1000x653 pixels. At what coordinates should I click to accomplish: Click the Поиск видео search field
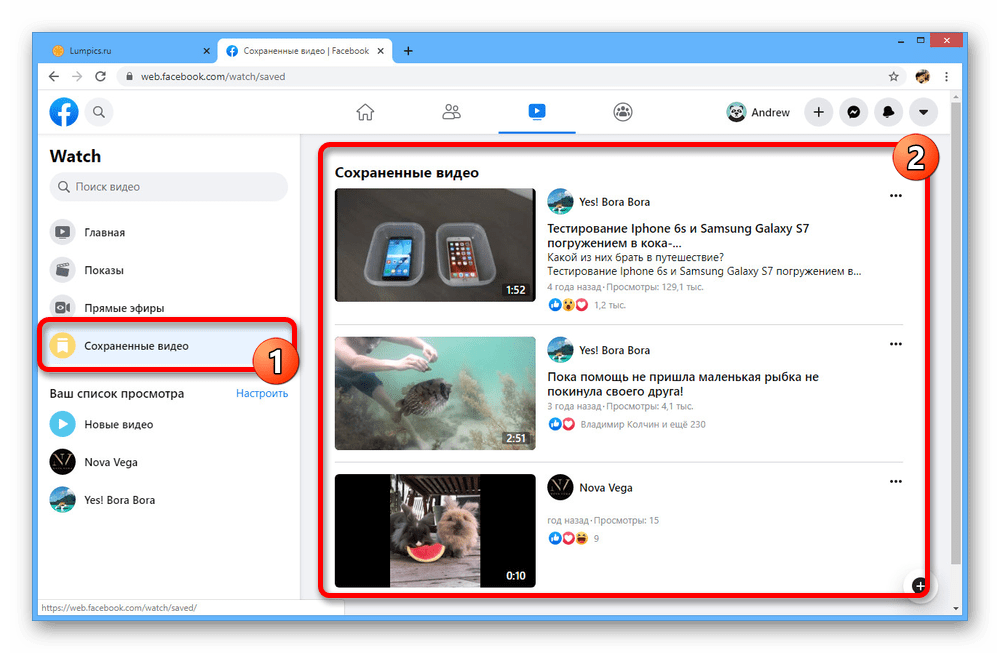point(169,187)
